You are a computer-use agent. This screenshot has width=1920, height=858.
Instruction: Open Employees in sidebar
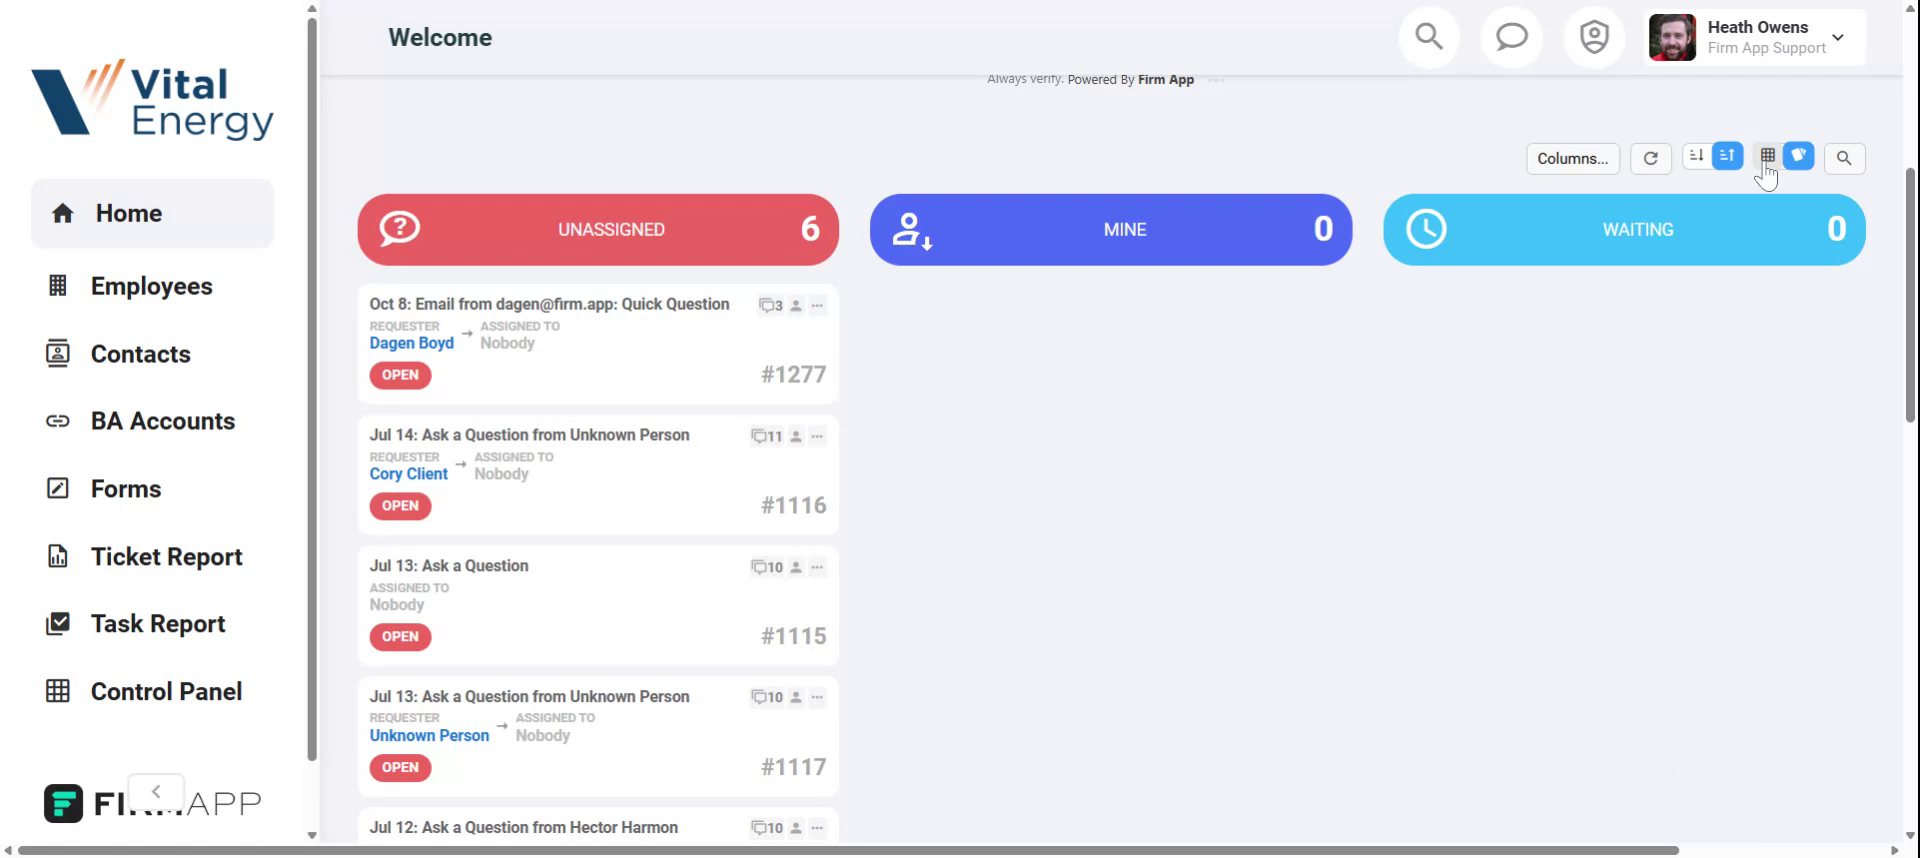[152, 286]
